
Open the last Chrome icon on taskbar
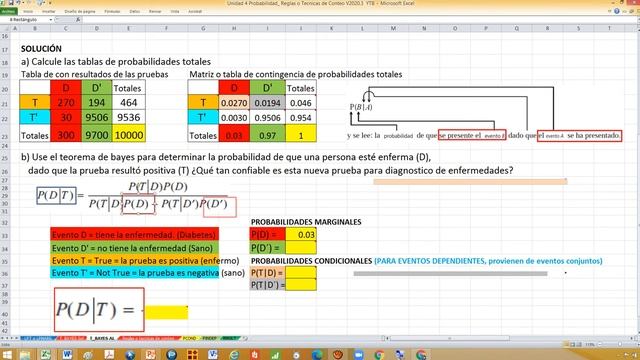(x=421, y=355)
